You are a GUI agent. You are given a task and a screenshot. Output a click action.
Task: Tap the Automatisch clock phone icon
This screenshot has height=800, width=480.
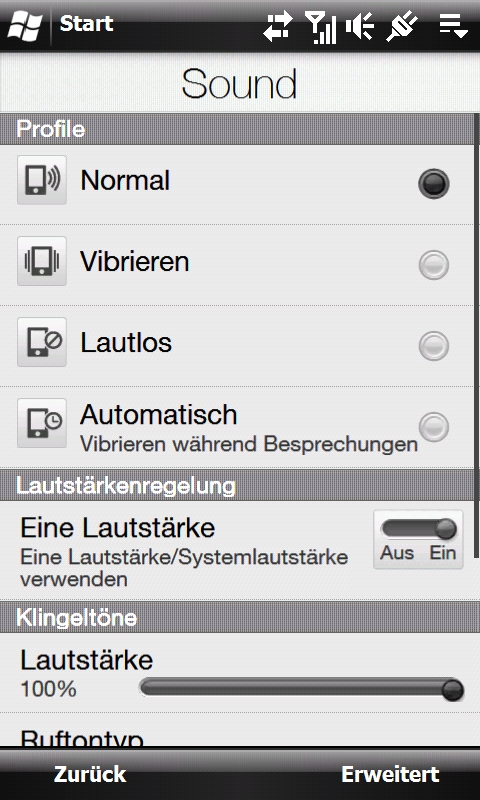coord(42,423)
